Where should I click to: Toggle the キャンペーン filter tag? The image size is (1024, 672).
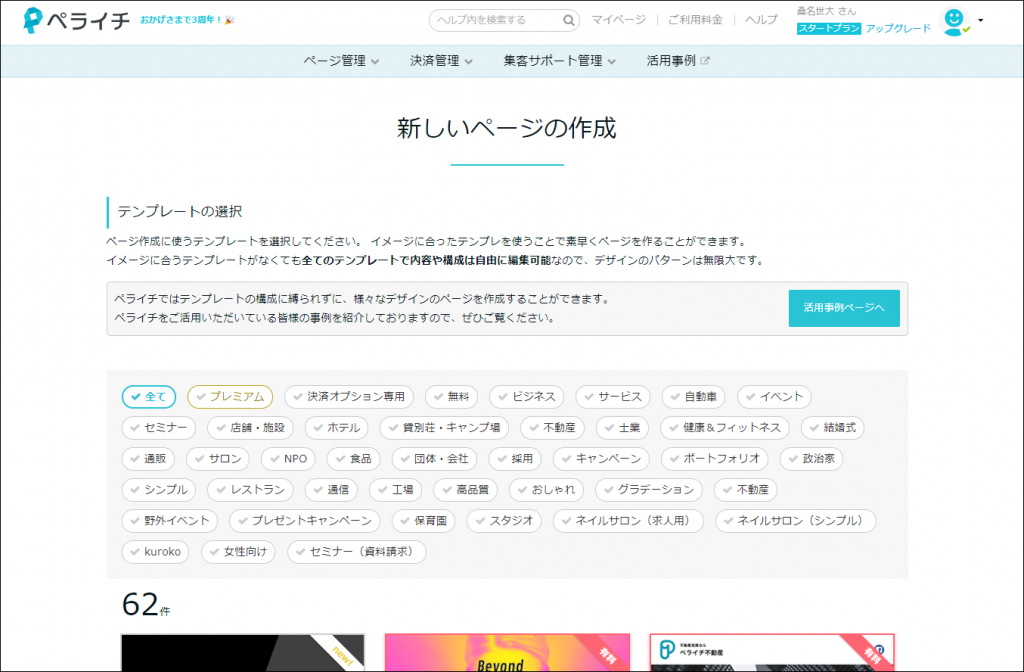(601, 458)
